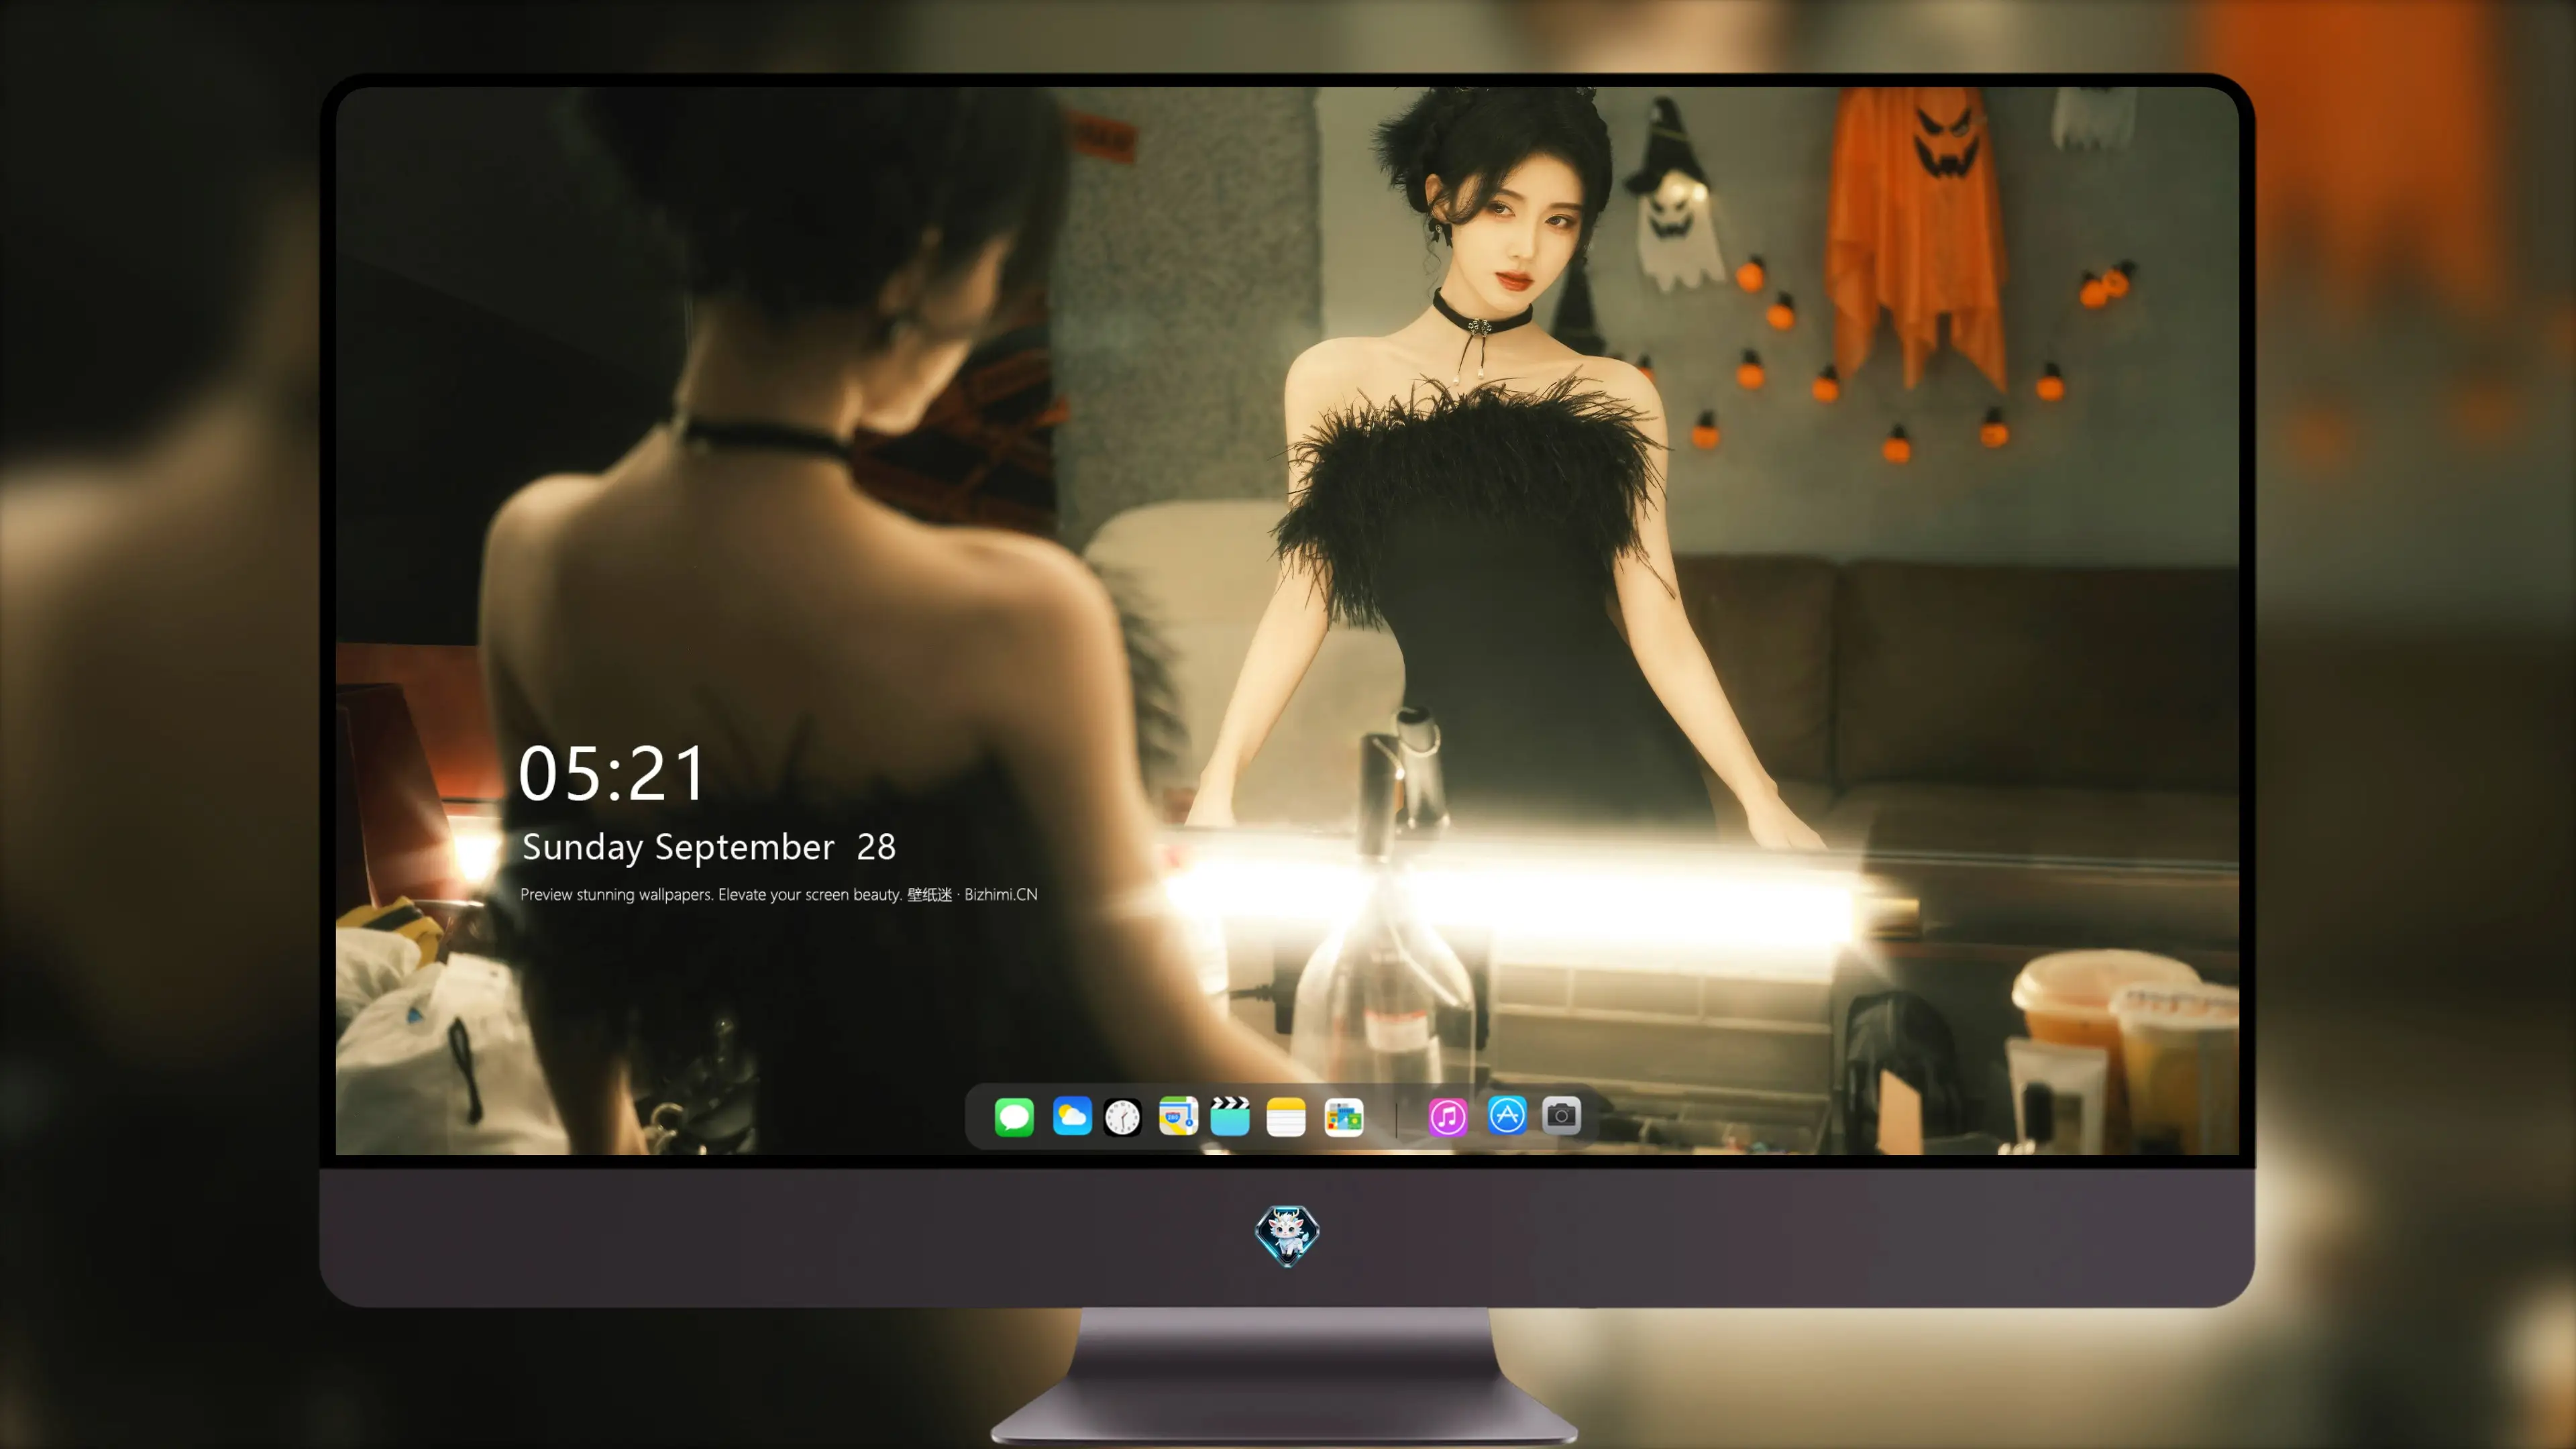Click the "Preview stunning wallpapers" caption line
Image resolution: width=2576 pixels, height=1449 pixels.
coord(778,894)
